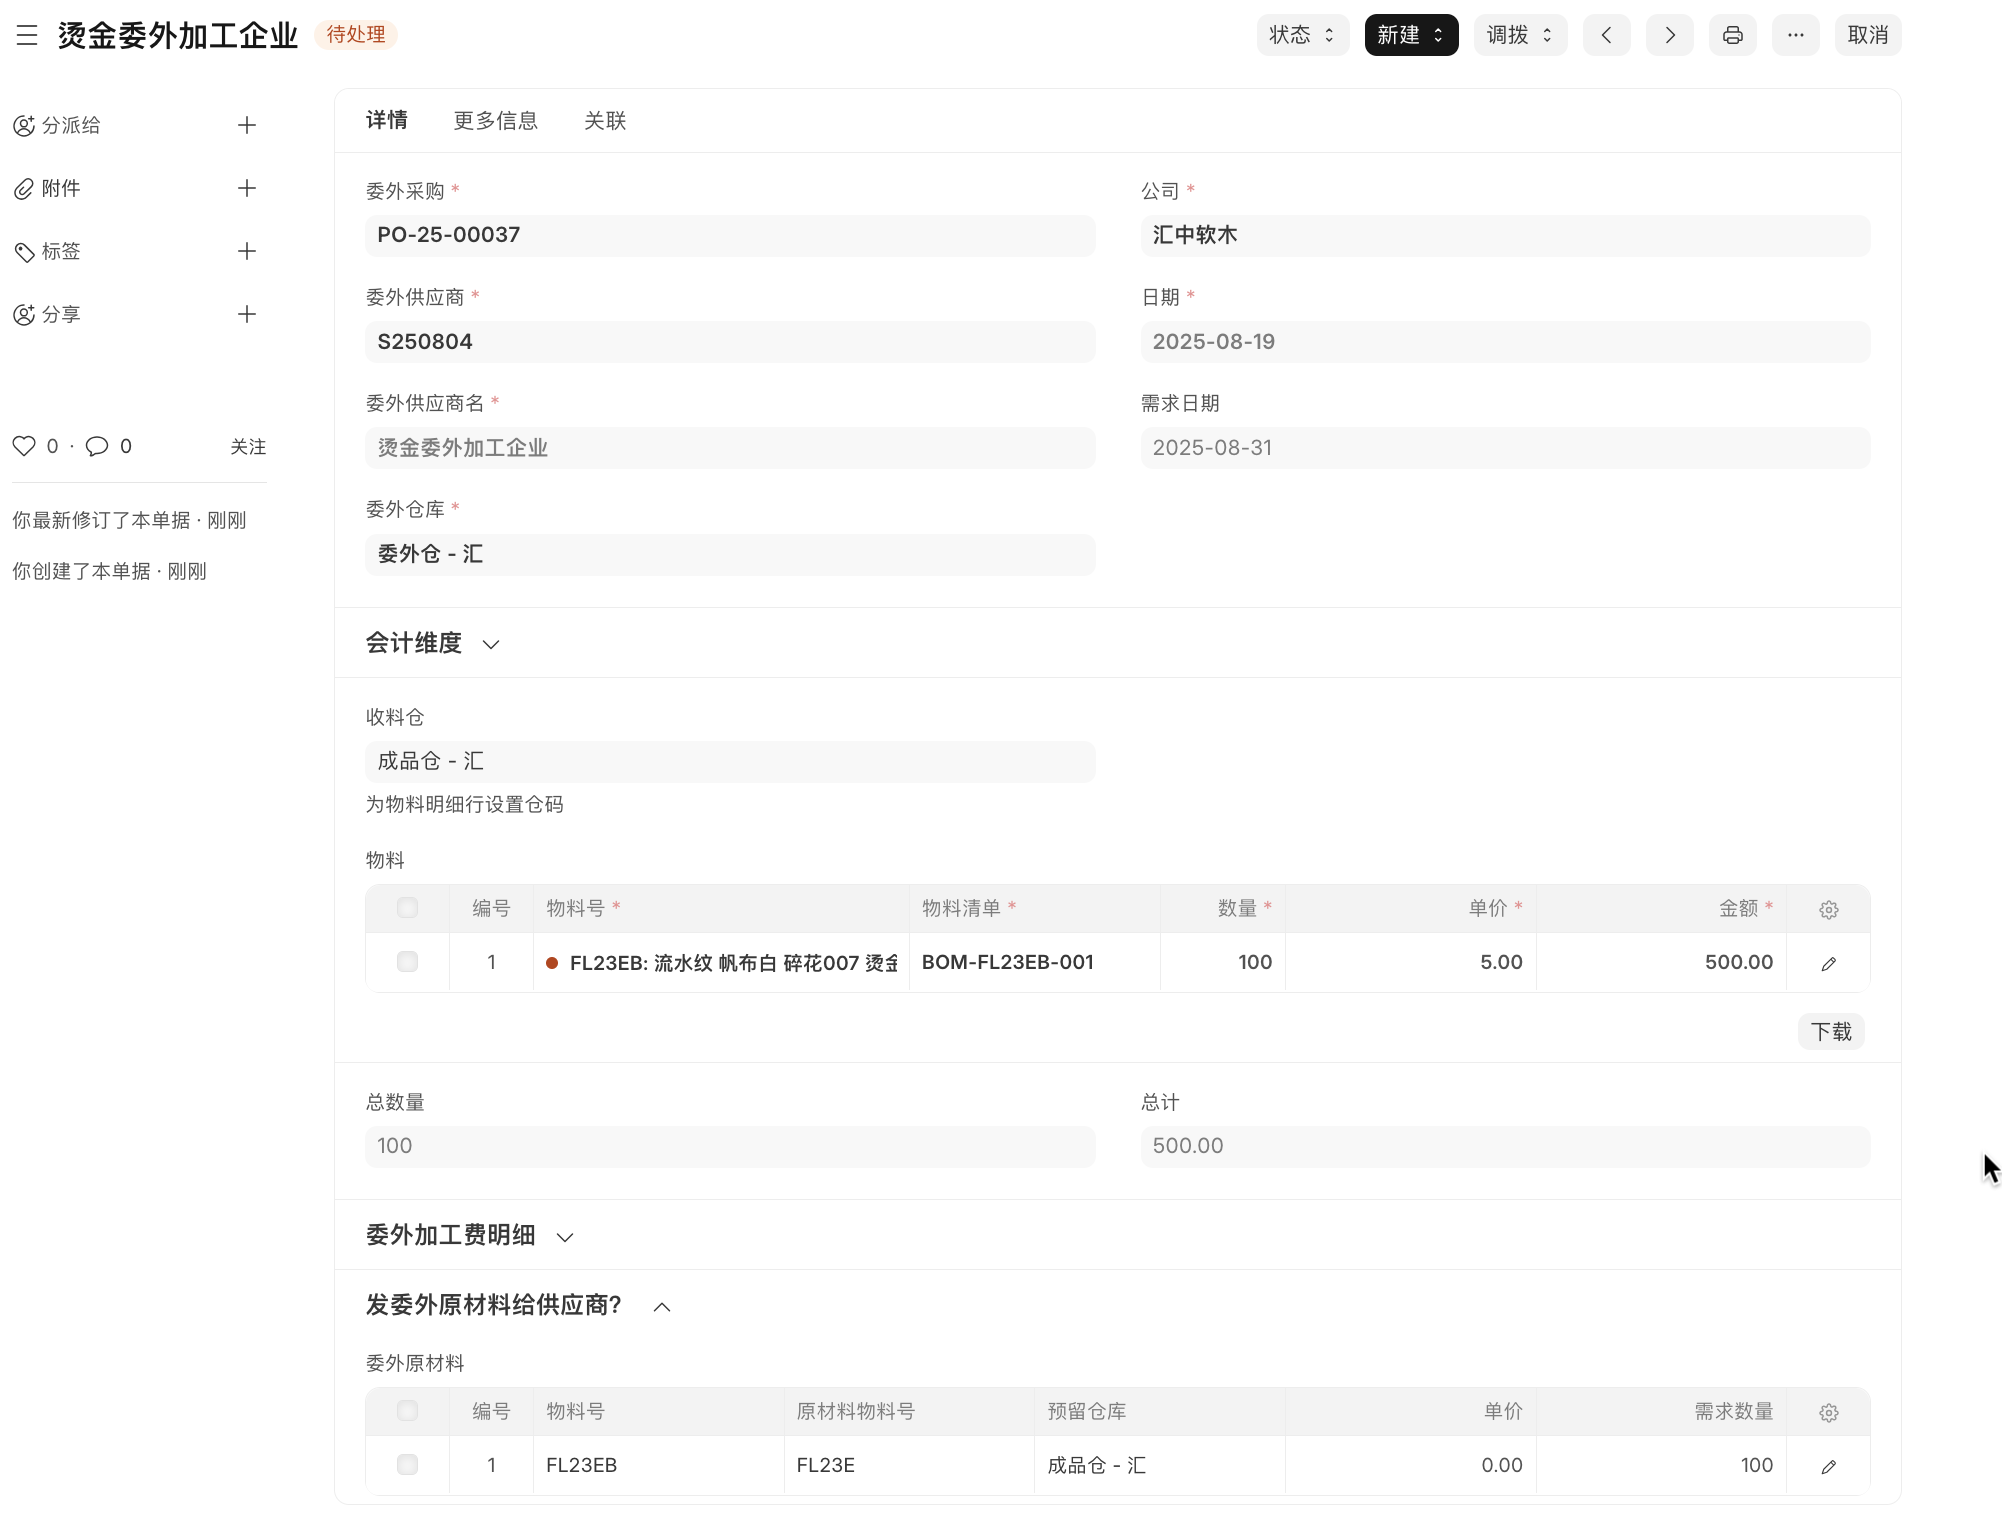
Task: Open the 状态 dropdown
Action: (x=1302, y=35)
